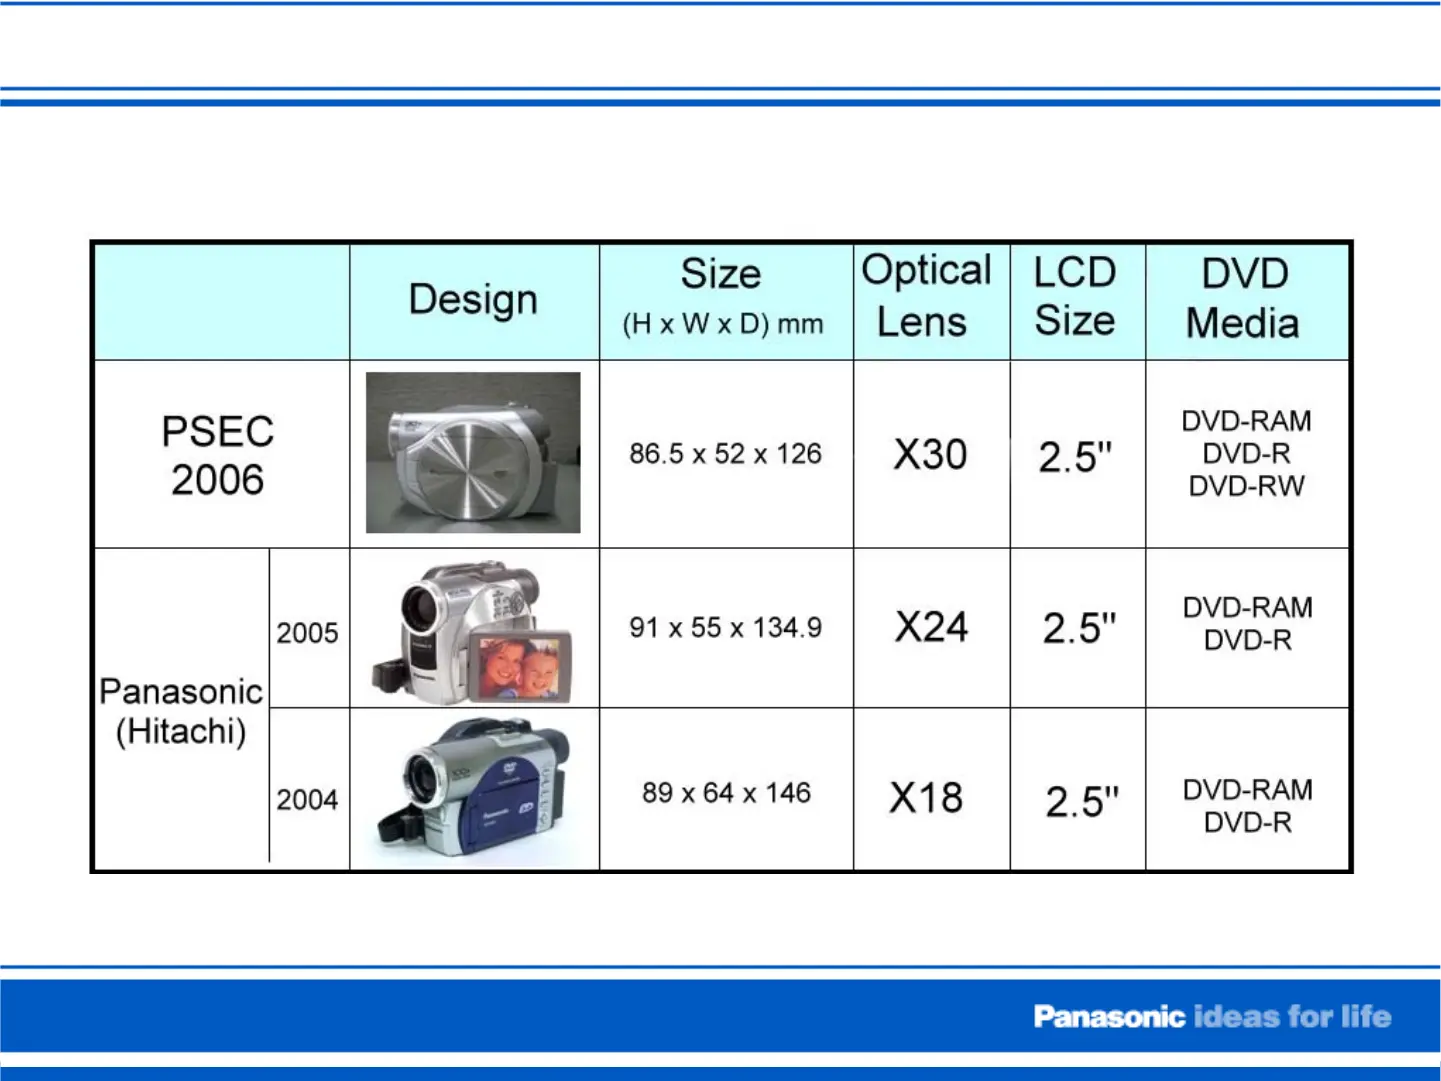Click the "Panasonic ideas for life" footer logo
This screenshot has width=1441, height=1081.
[1212, 1017]
